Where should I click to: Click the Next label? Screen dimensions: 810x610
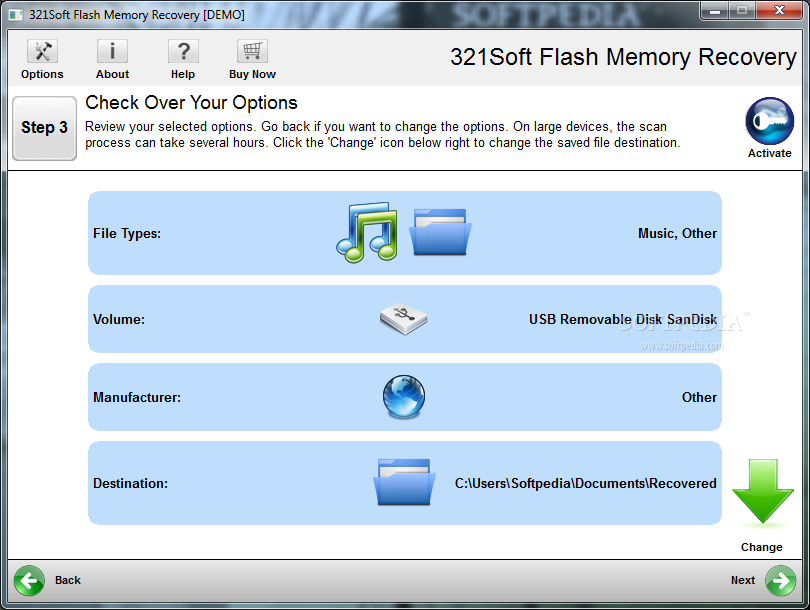(743, 581)
